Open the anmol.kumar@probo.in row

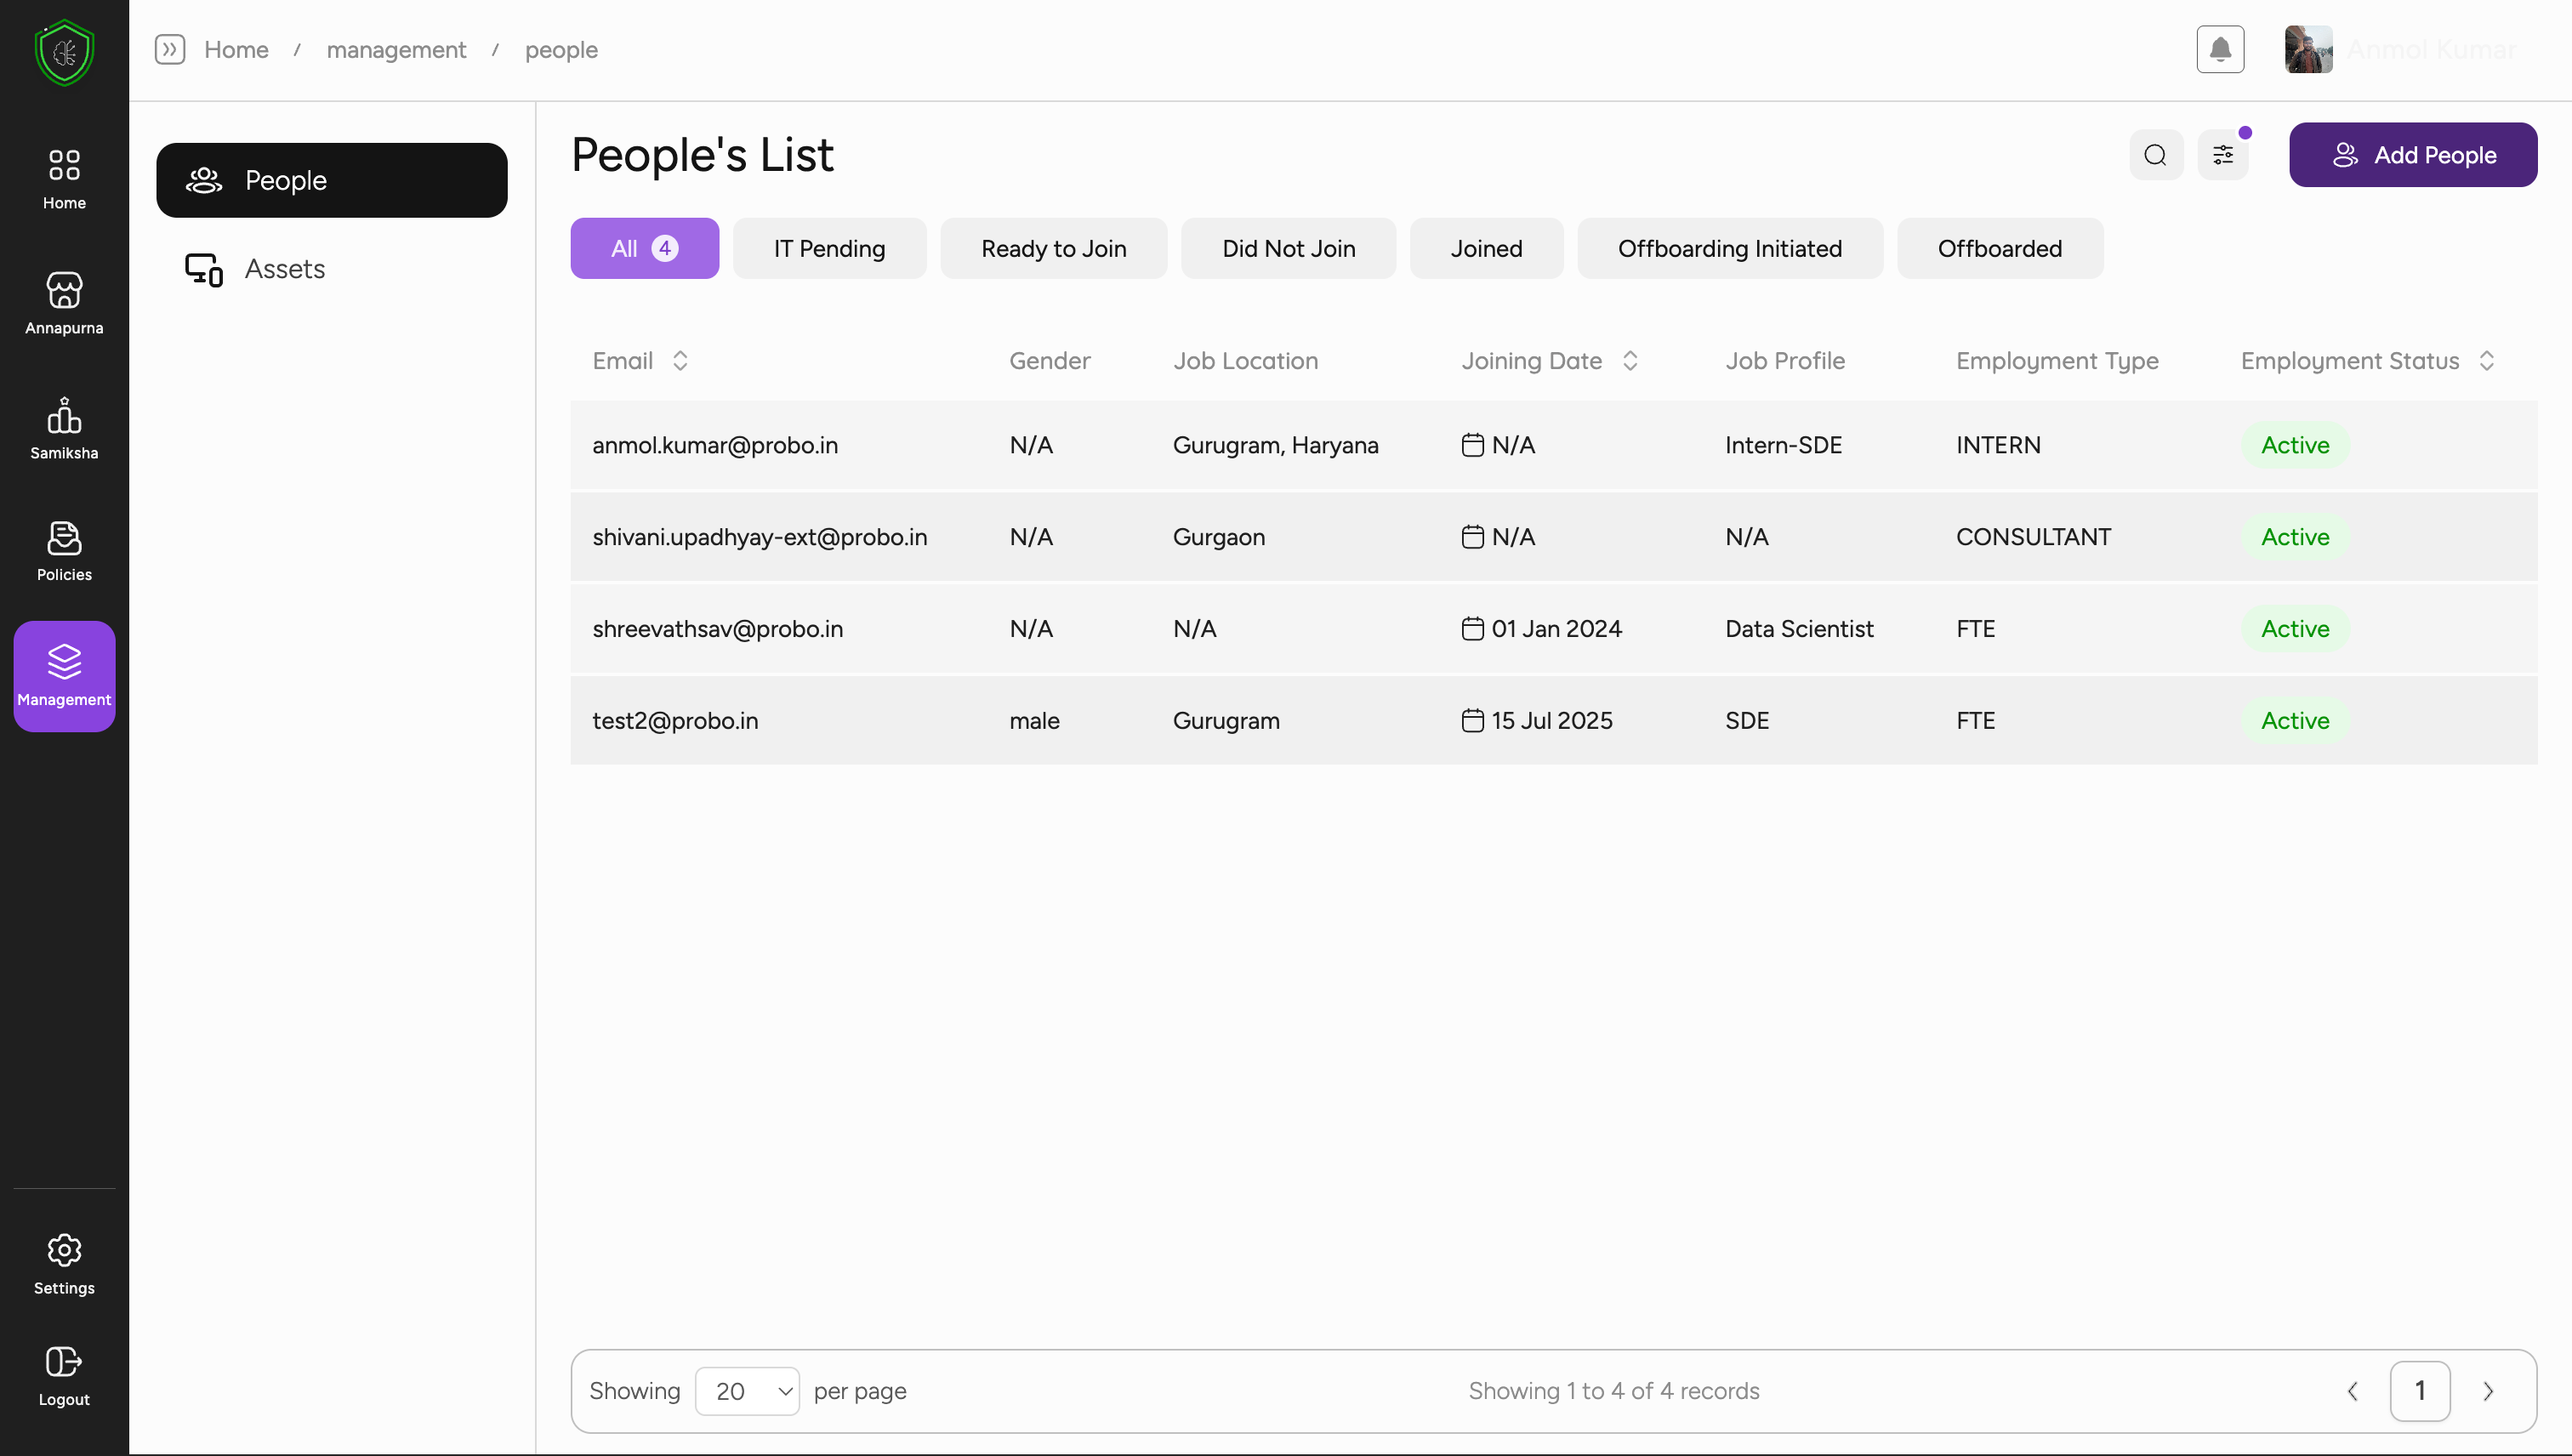pos(715,445)
